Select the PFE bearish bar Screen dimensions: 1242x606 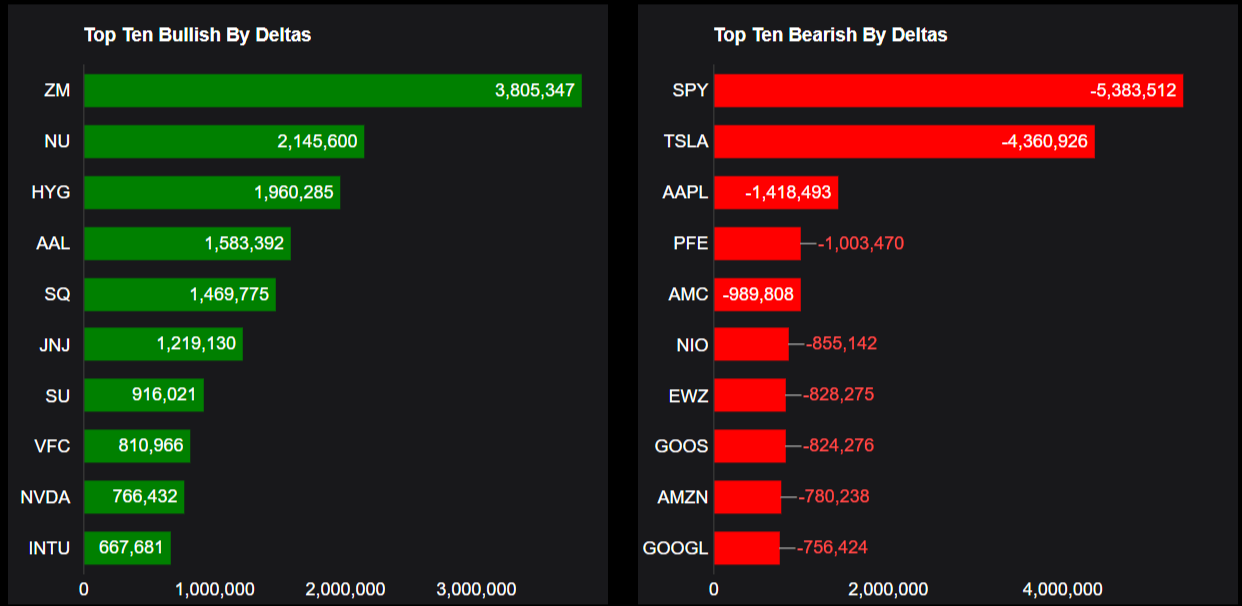(x=757, y=243)
